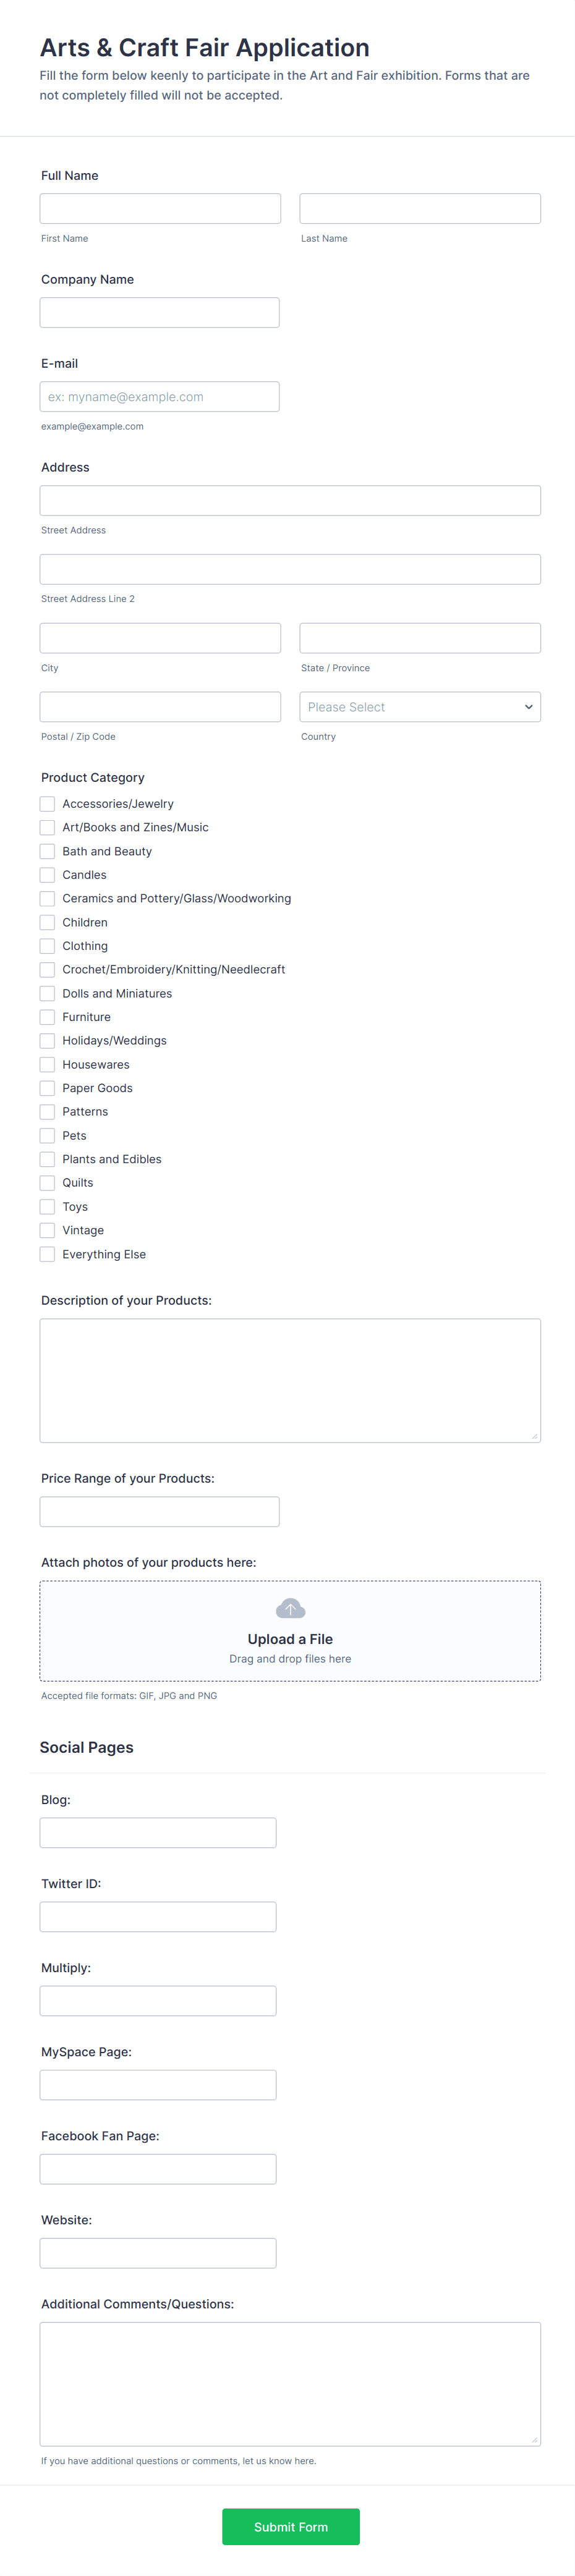Select the Quilts checkbox
The height and width of the screenshot is (2576, 575).
click(47, 1182)
